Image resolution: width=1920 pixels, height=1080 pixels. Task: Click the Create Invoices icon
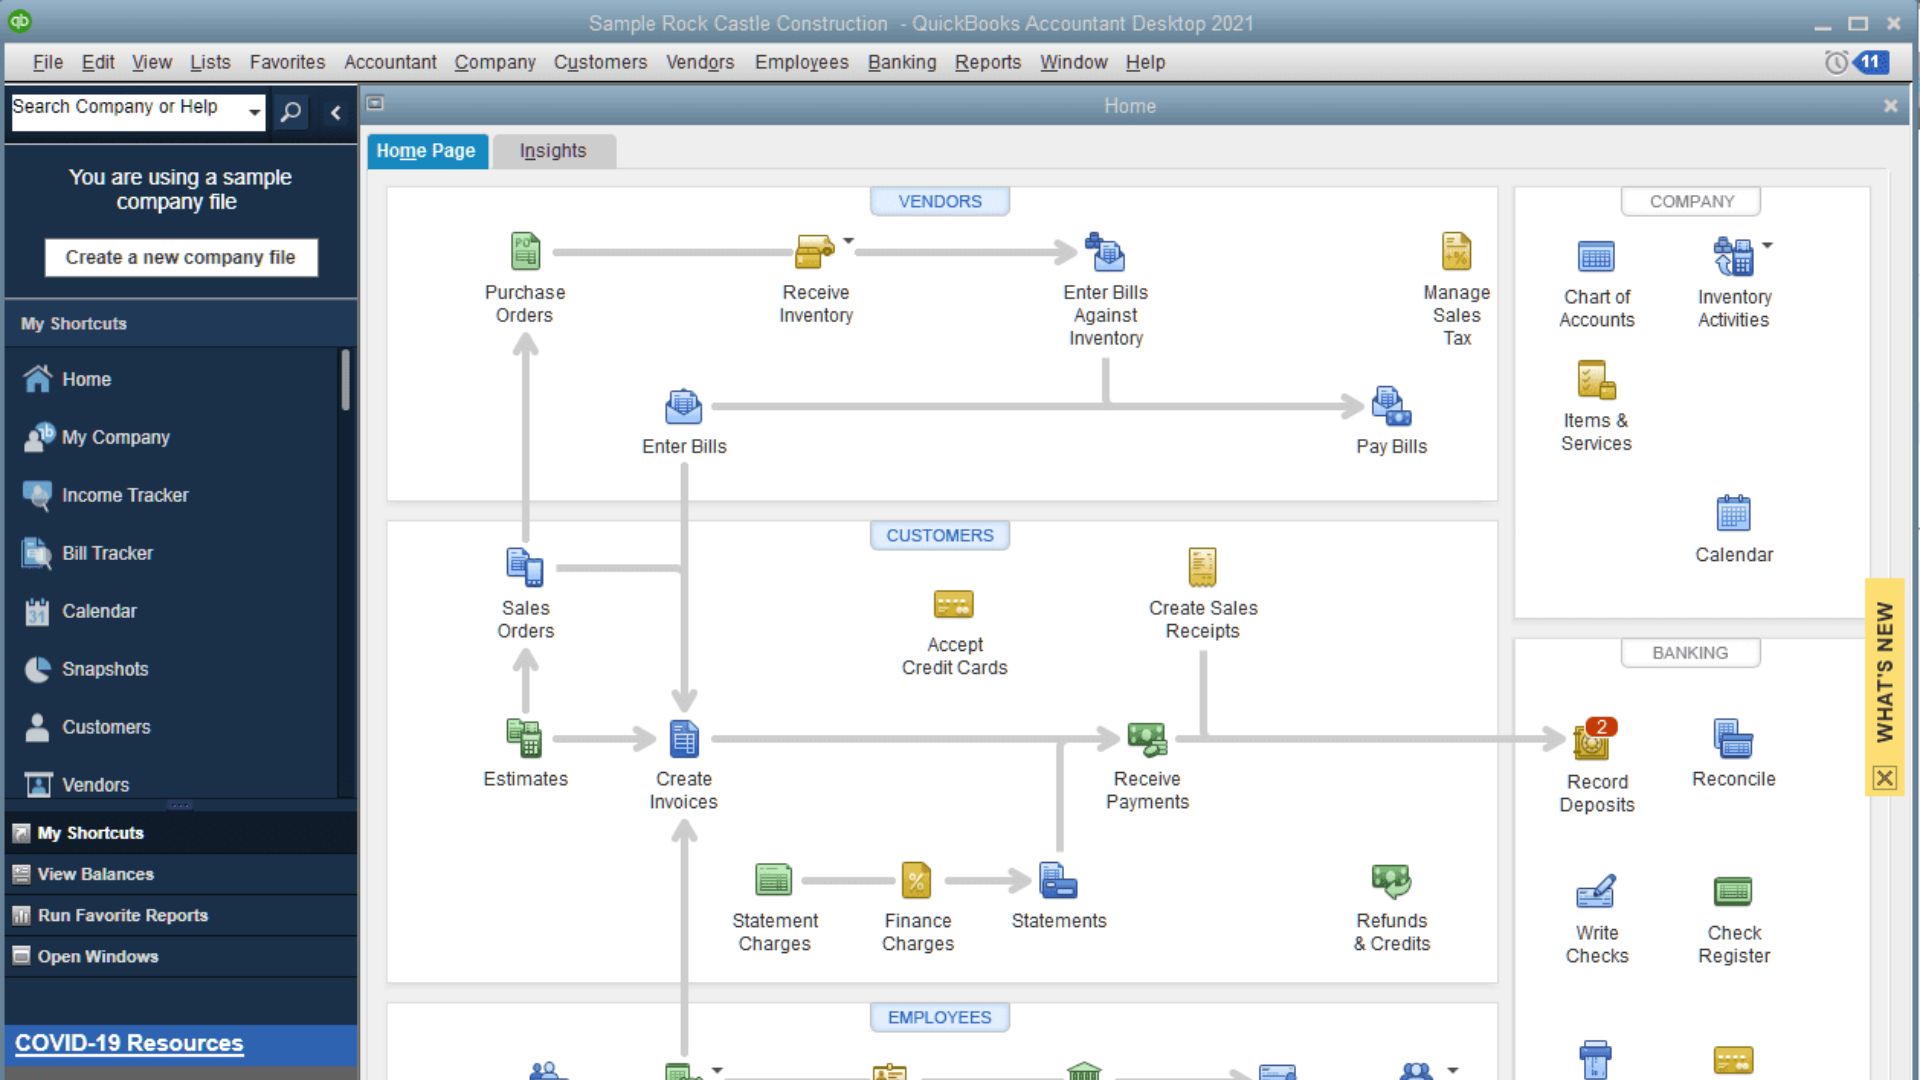(x=684, y=740)
